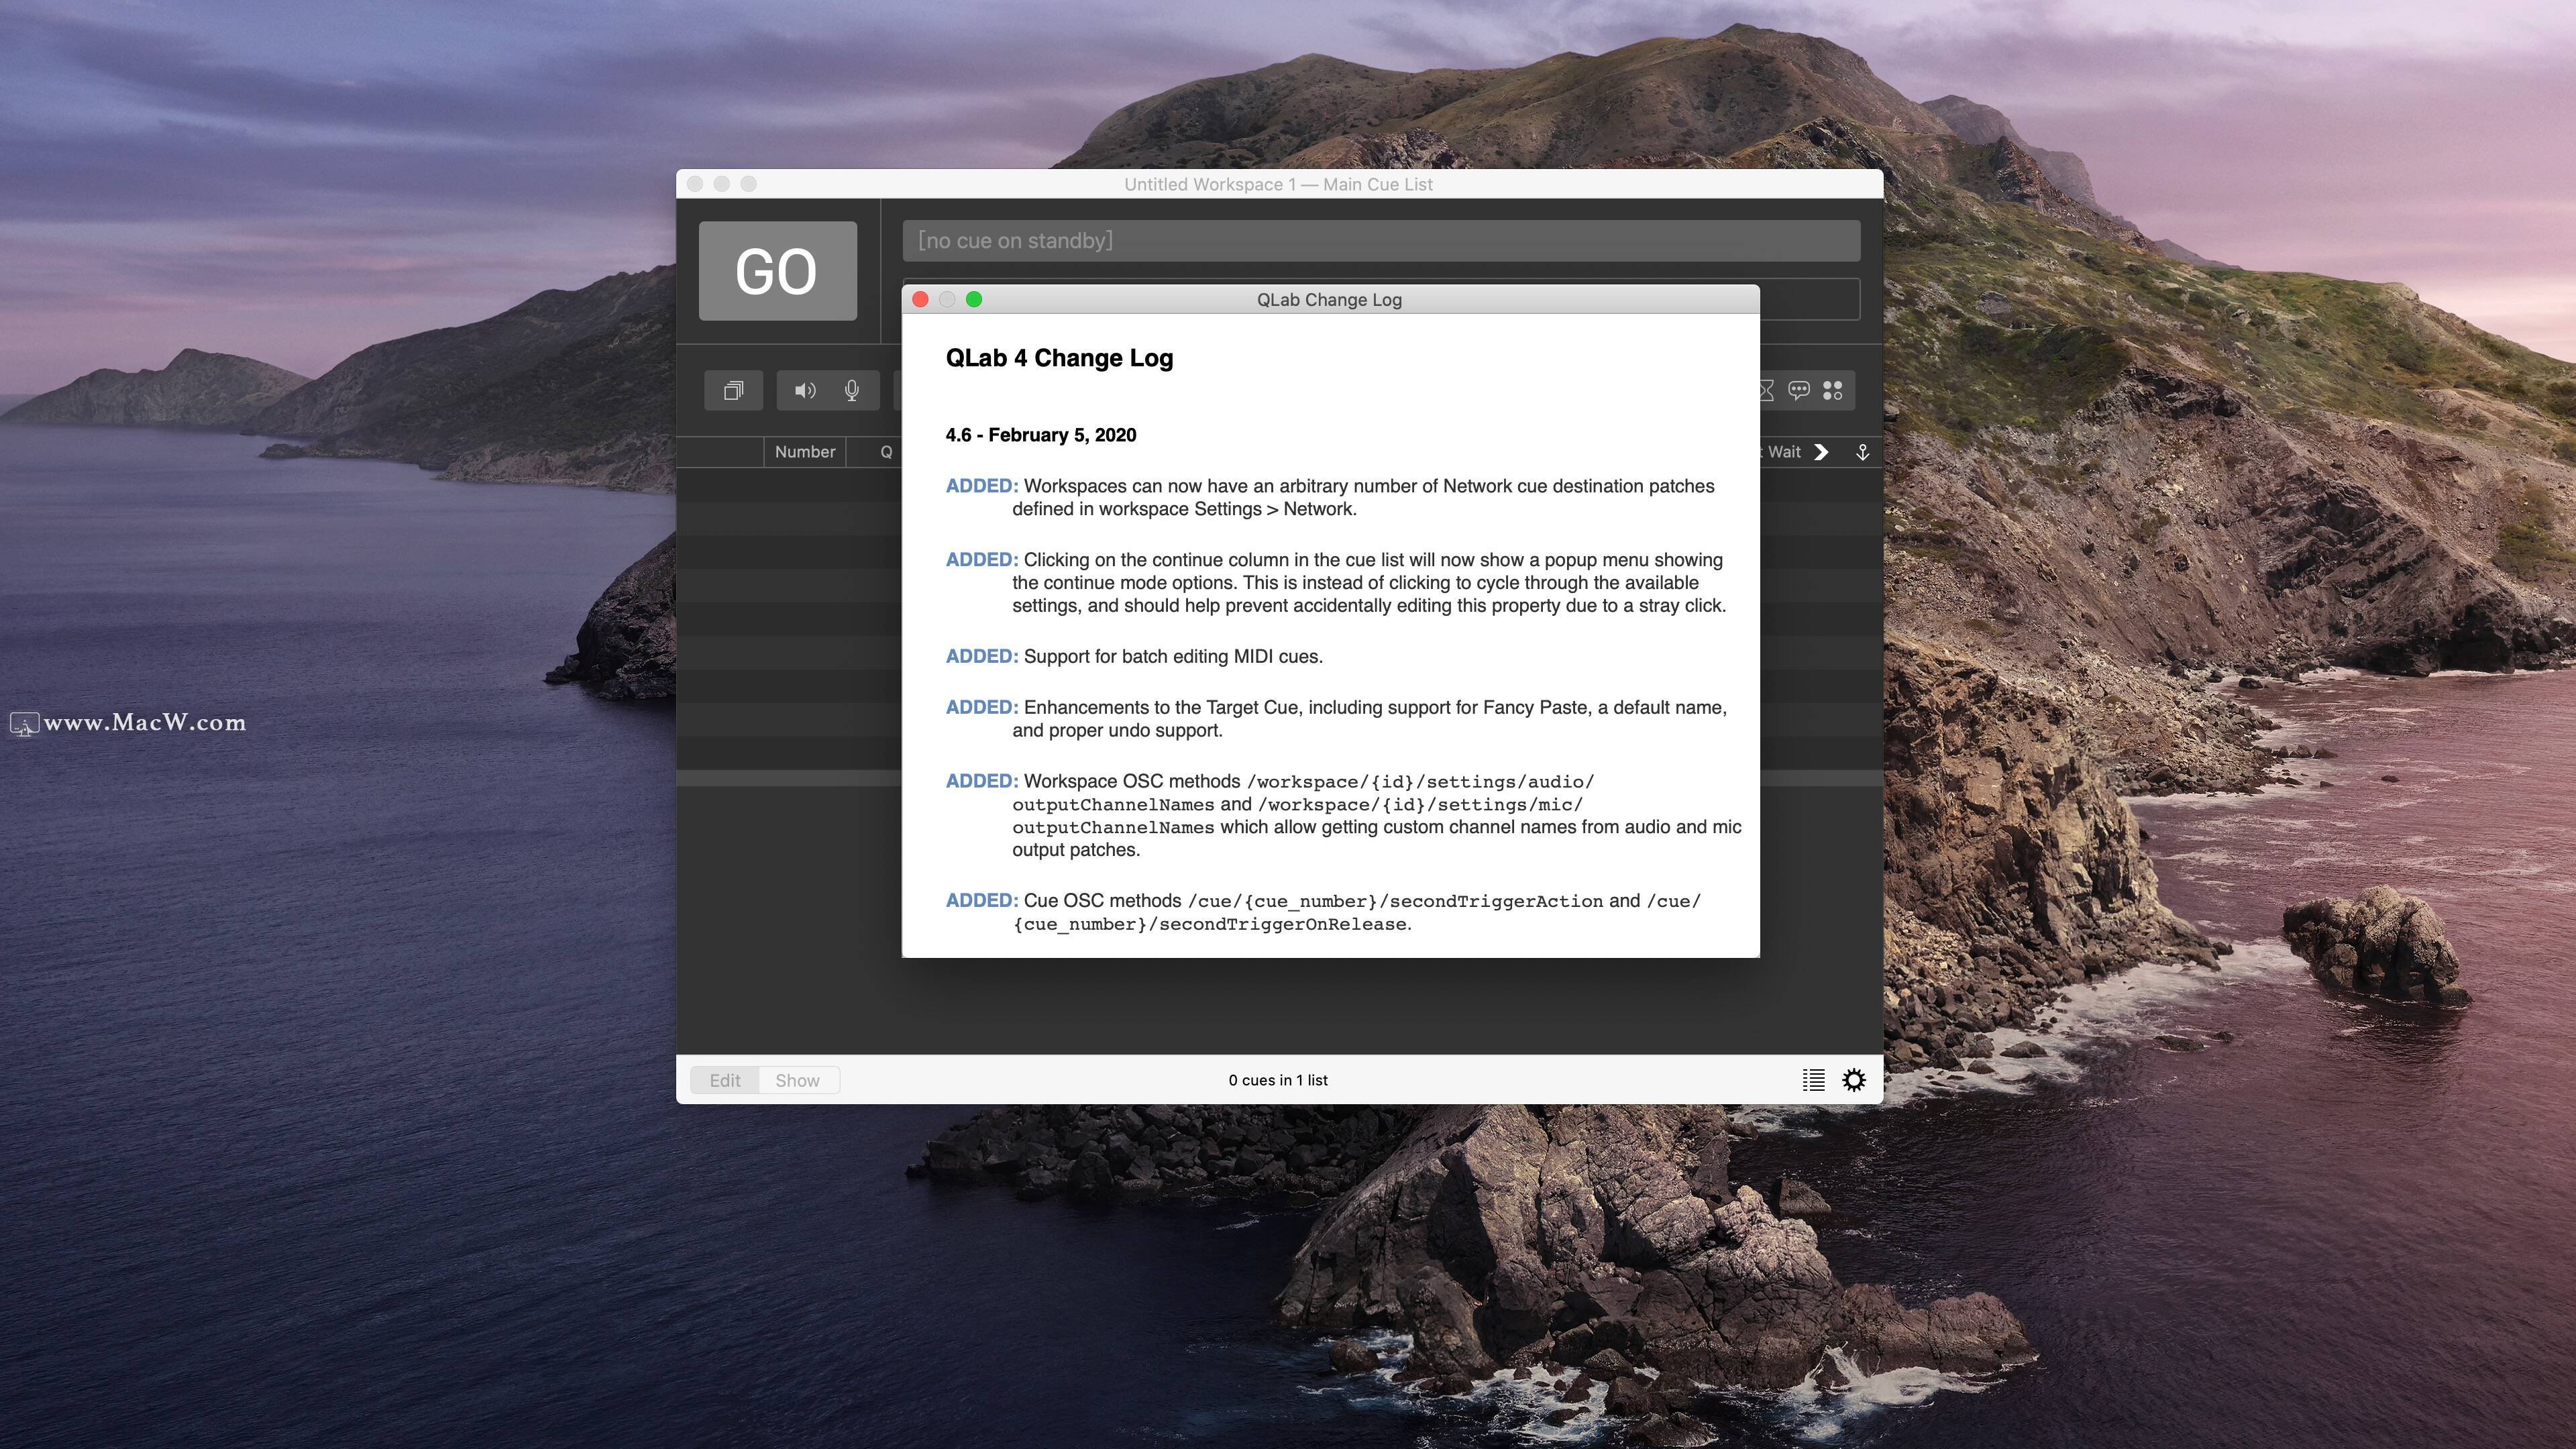Image resolution: width=2576 pixels, height=1449 pixels.
Task: Switch to Show mode
Action: [797, 1080]
